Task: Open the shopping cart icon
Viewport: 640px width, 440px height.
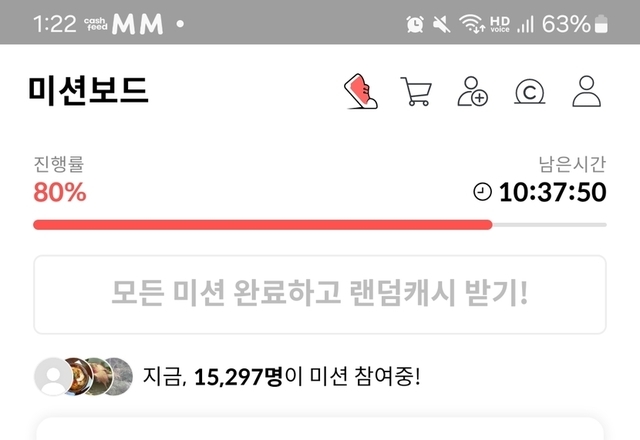Action: point(416,91)
